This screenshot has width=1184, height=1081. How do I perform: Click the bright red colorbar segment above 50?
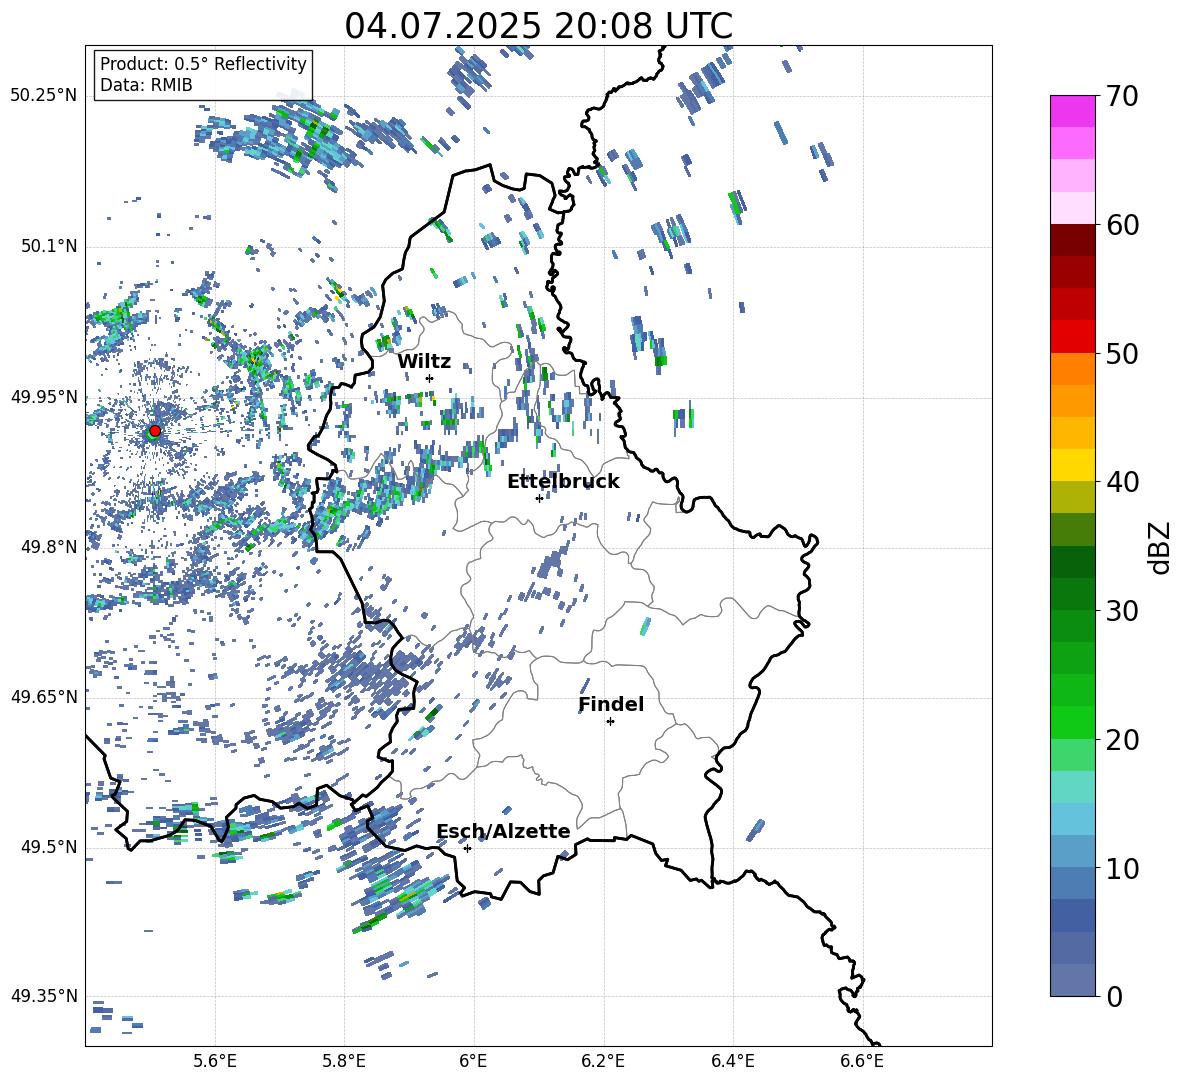[x=1072, y=336]
